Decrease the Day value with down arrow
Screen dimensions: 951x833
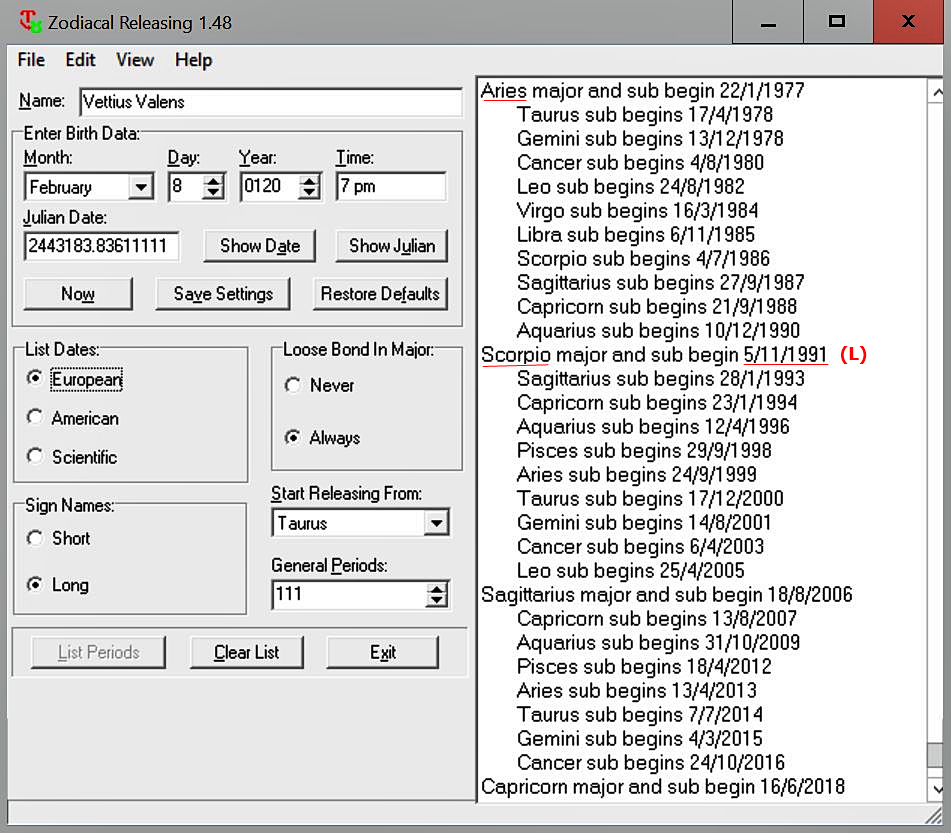213,193
